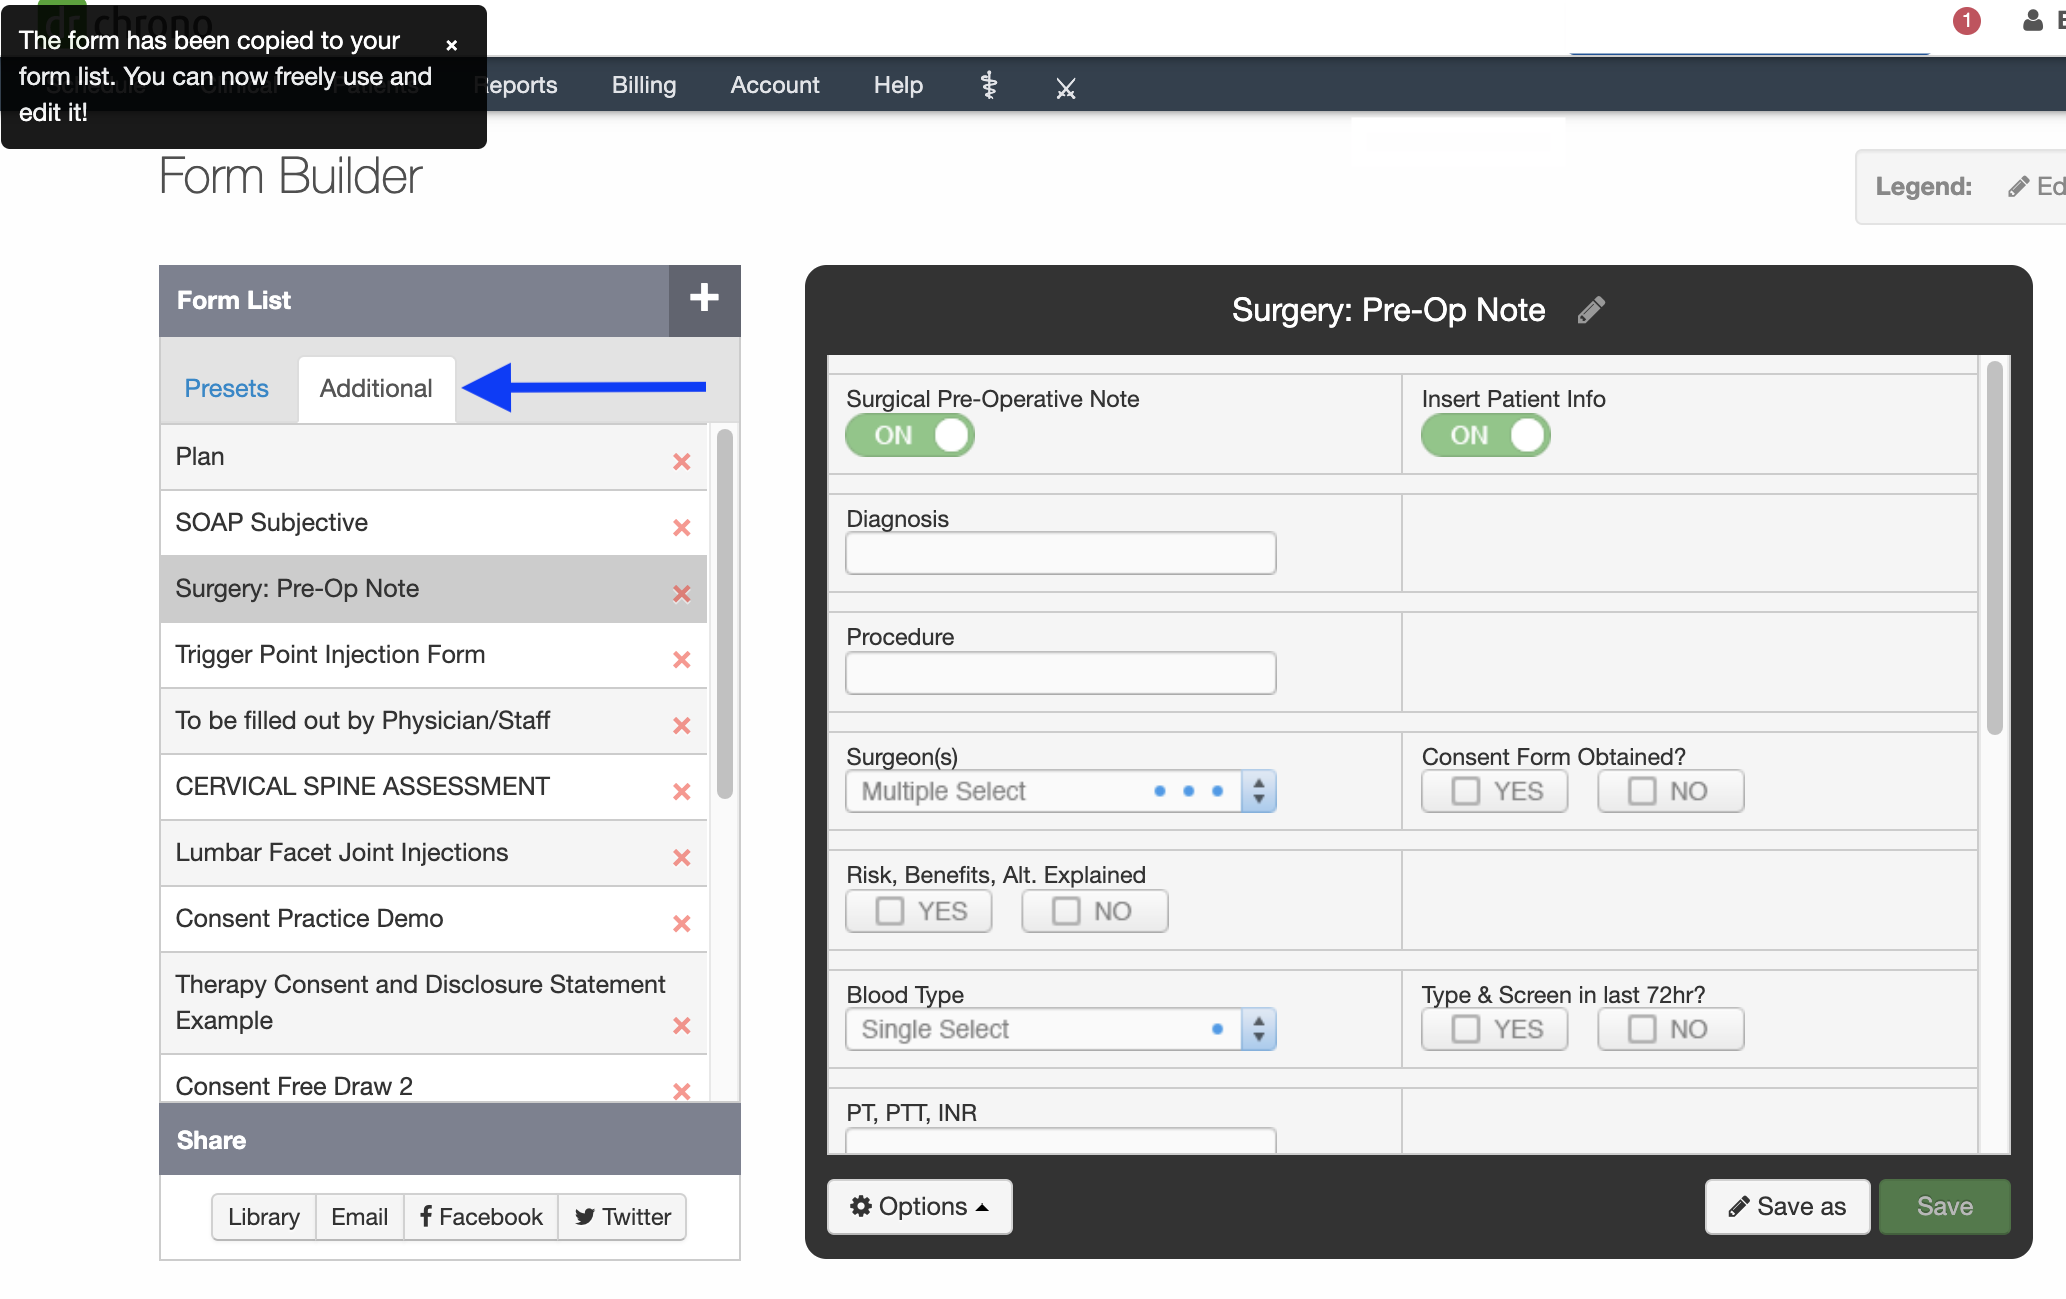The height and width of the screenshot is (1299, 2066).
Task: Click the Save button
Action: click(x=1944, y=1206)
